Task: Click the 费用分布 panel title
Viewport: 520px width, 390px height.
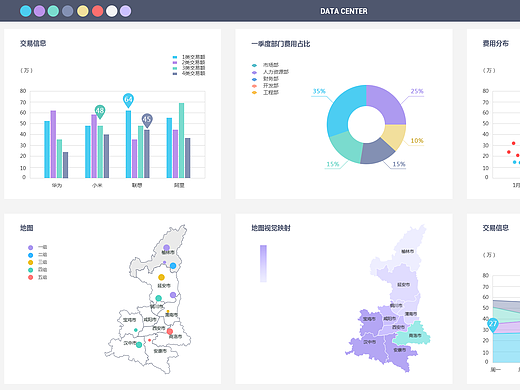Action: (x=496, y=43)
